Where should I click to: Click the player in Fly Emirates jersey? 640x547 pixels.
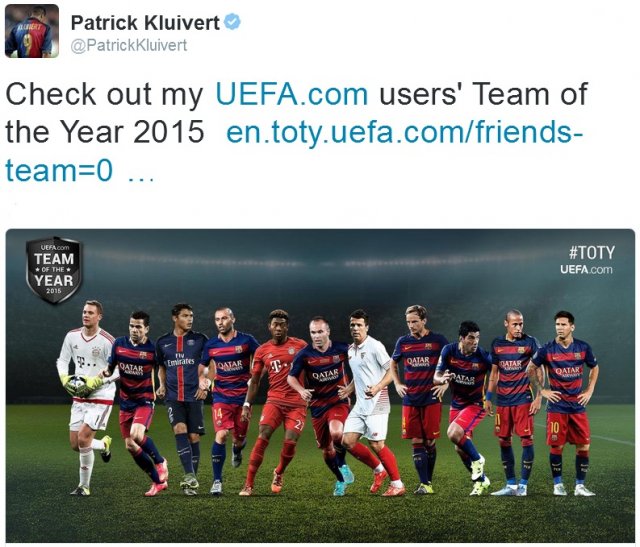(182, 398)
